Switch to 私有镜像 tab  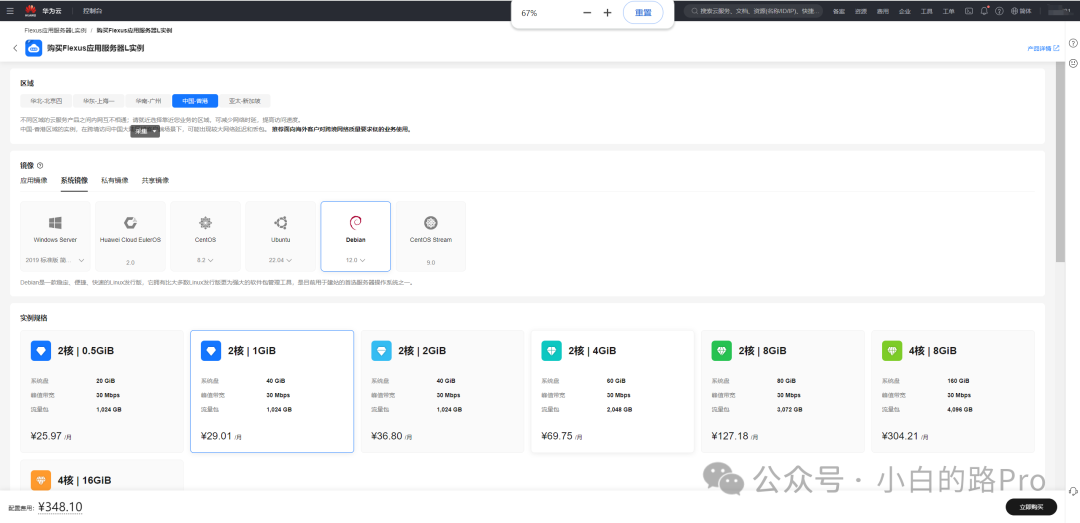[114, 181]
